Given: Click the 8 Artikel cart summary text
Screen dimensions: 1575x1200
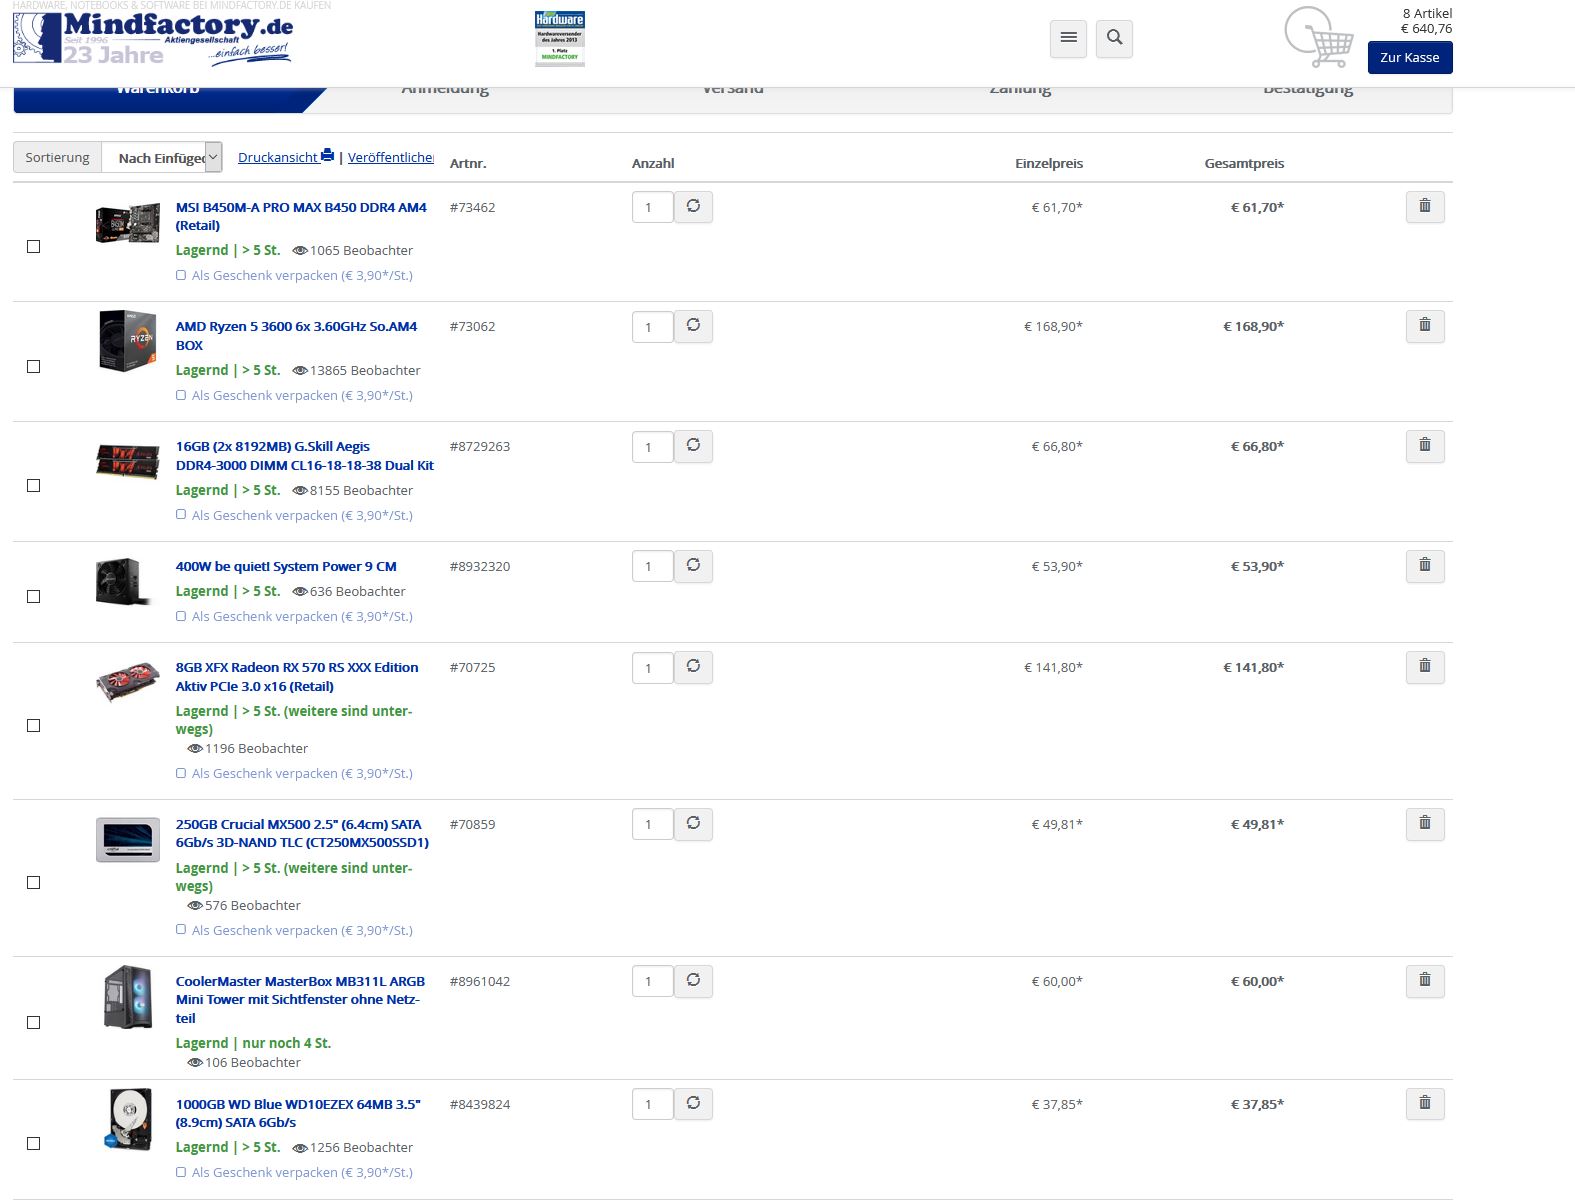Looking at the screenshot, I should click(1427, 13).
